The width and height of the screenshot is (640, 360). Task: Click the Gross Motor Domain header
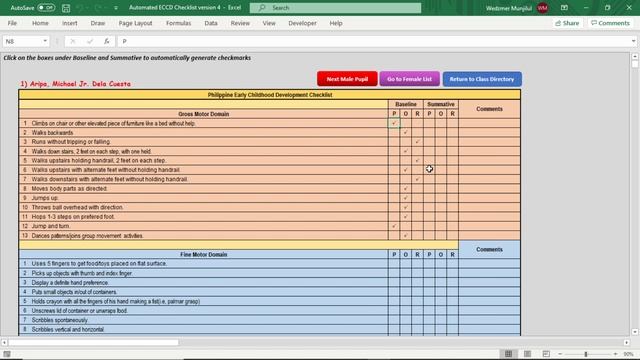point(203,114)
